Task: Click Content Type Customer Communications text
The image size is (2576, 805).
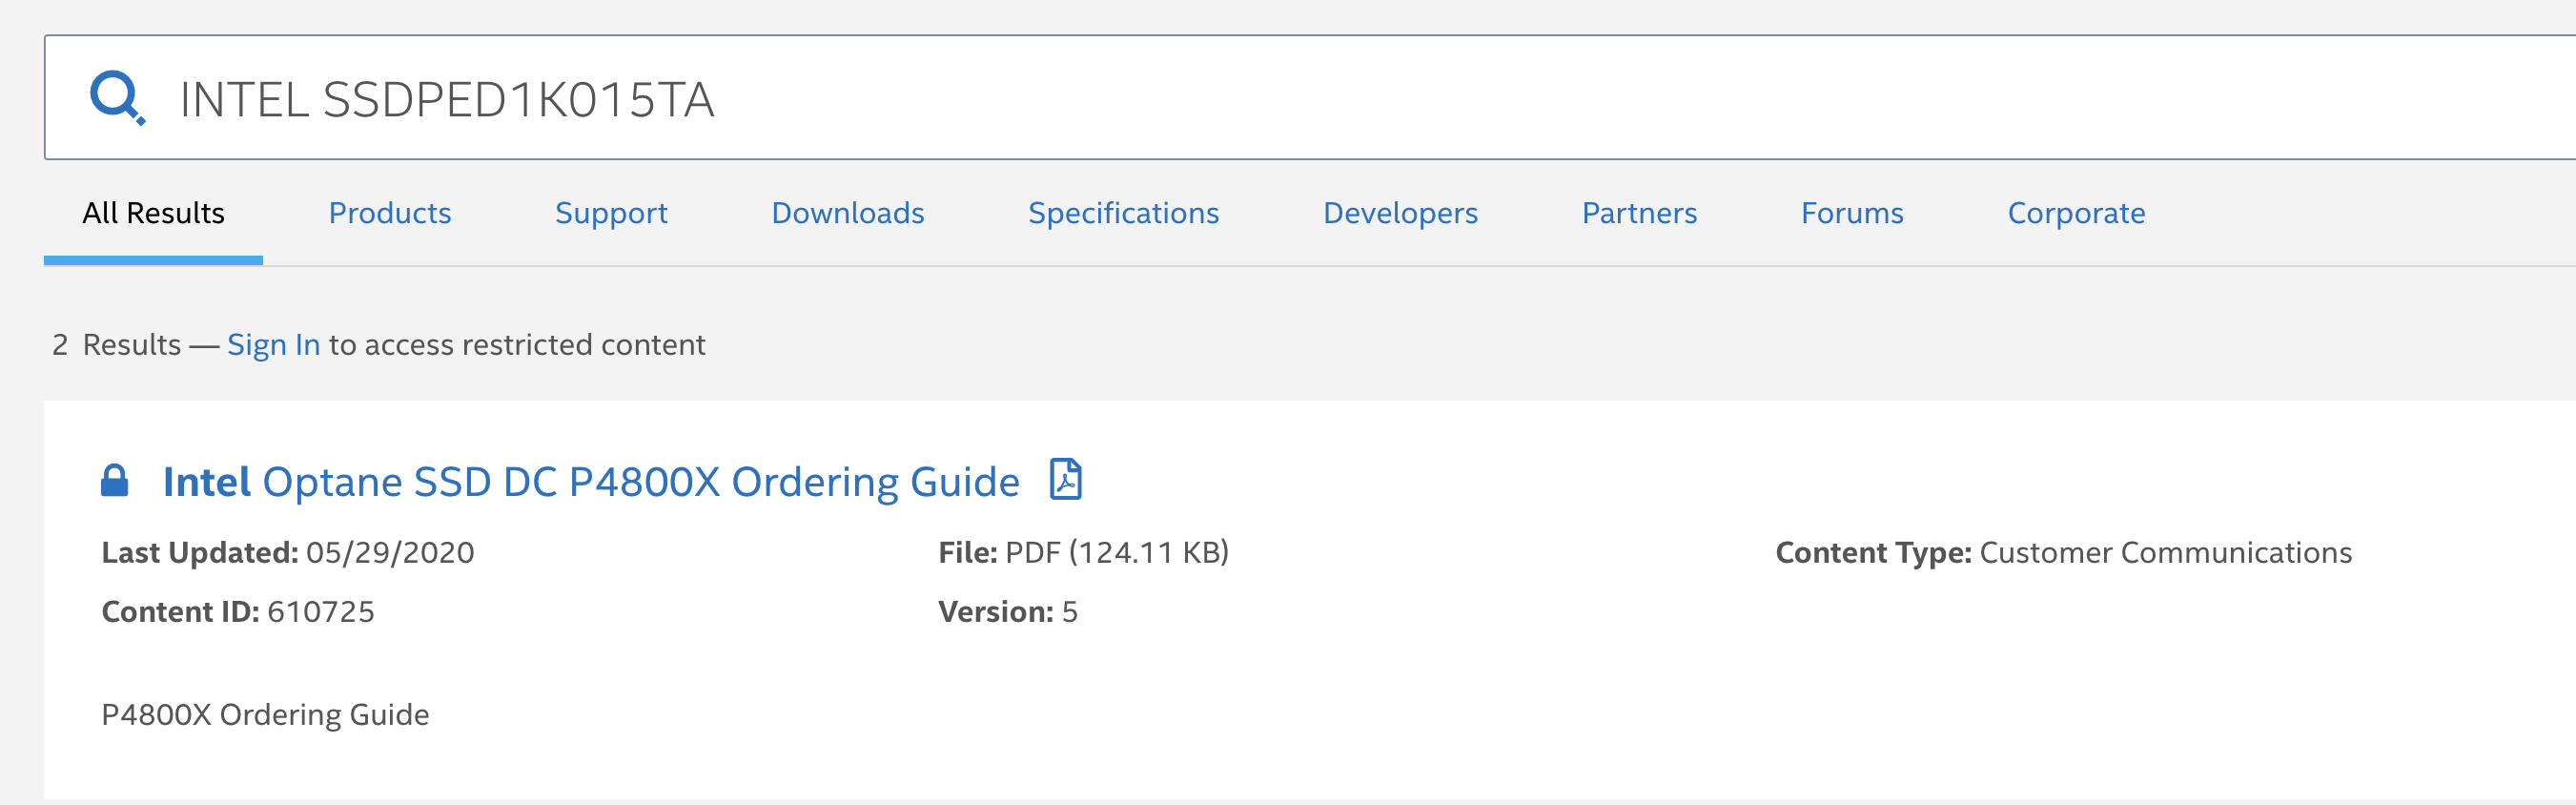Action: point(2063,553)
